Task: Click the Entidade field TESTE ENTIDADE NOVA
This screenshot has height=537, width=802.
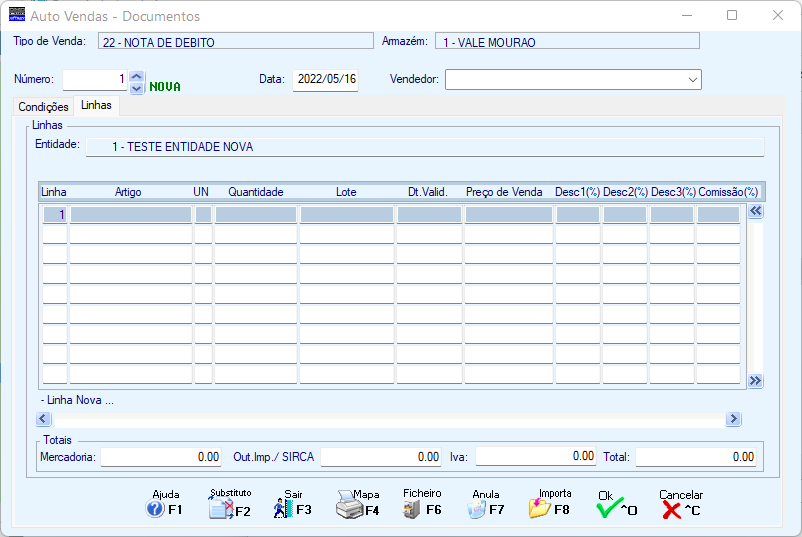Action: (x=425, y=147)
